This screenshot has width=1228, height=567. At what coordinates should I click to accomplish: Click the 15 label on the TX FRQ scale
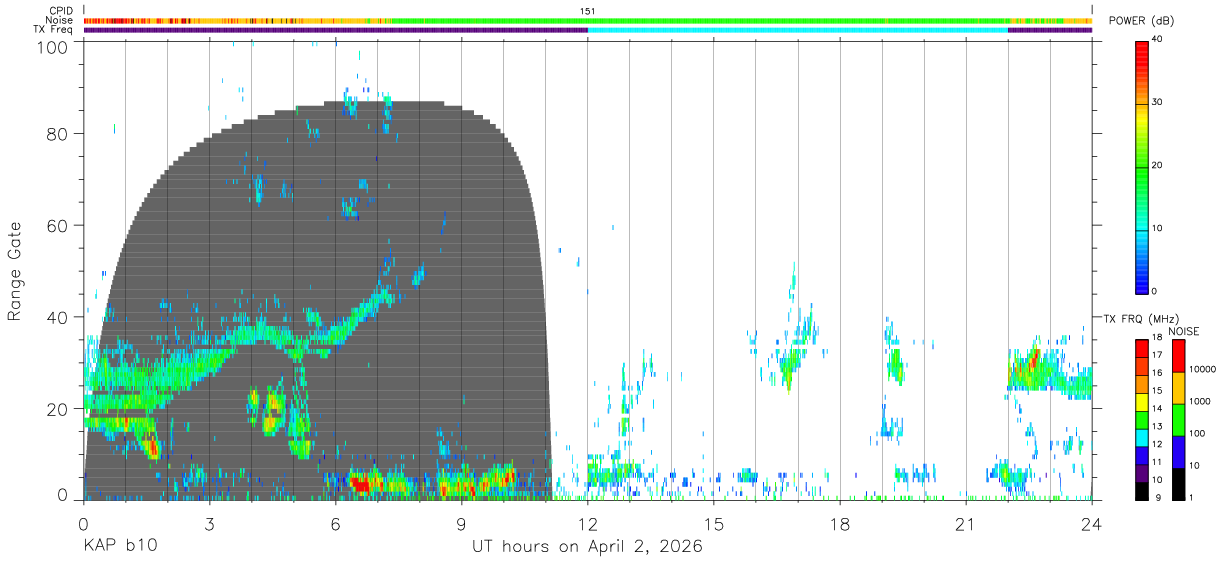click(x=1158, y=392)
